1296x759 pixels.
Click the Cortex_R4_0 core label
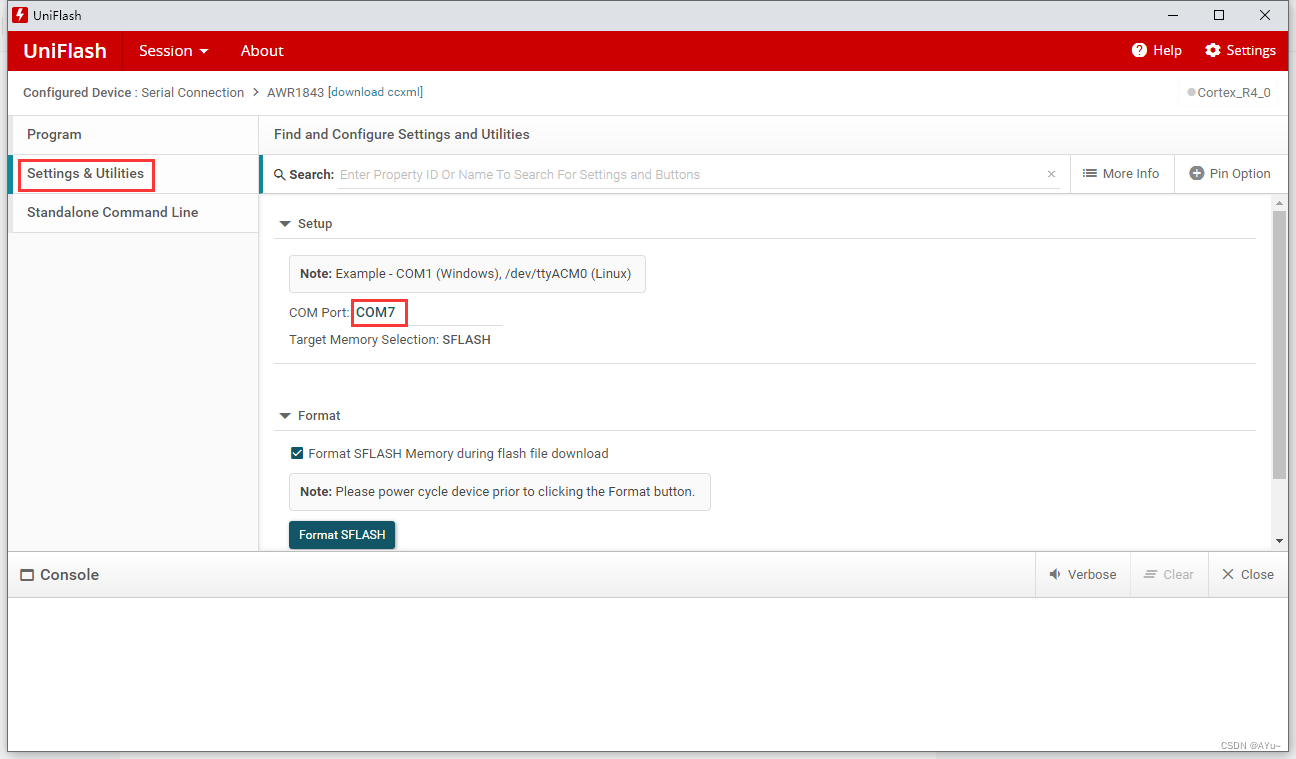1234,92
